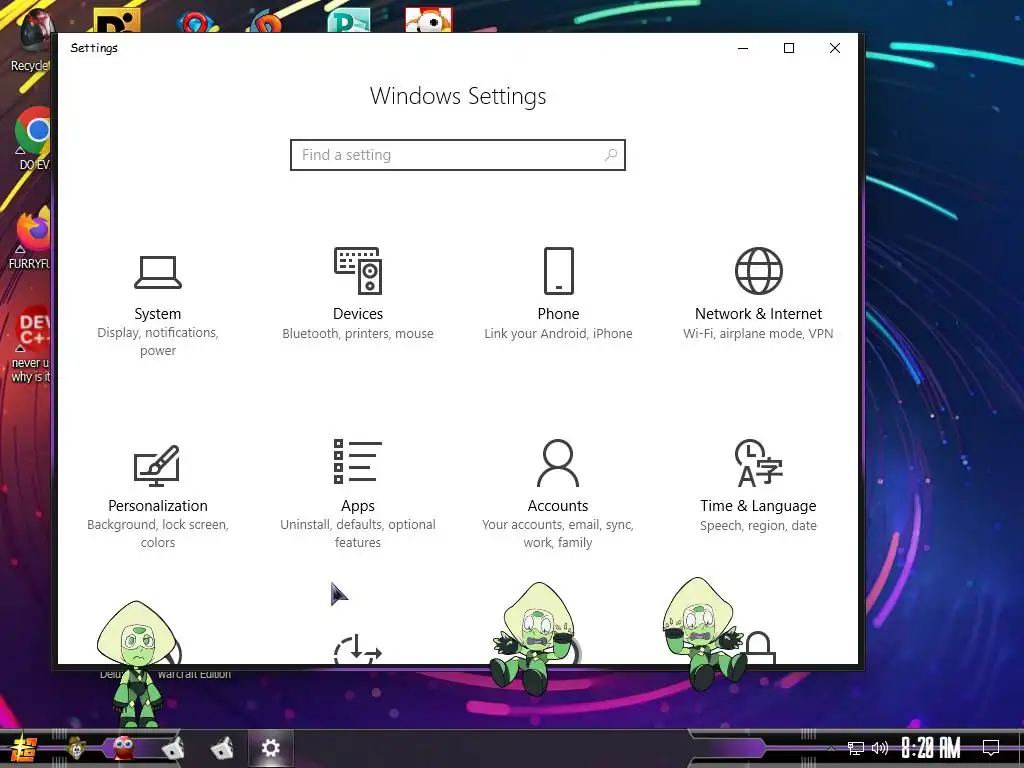The width and height of the screenshot is (1024, 768).
Task: Open the network status tray icon
Action: tap(856, 748)
